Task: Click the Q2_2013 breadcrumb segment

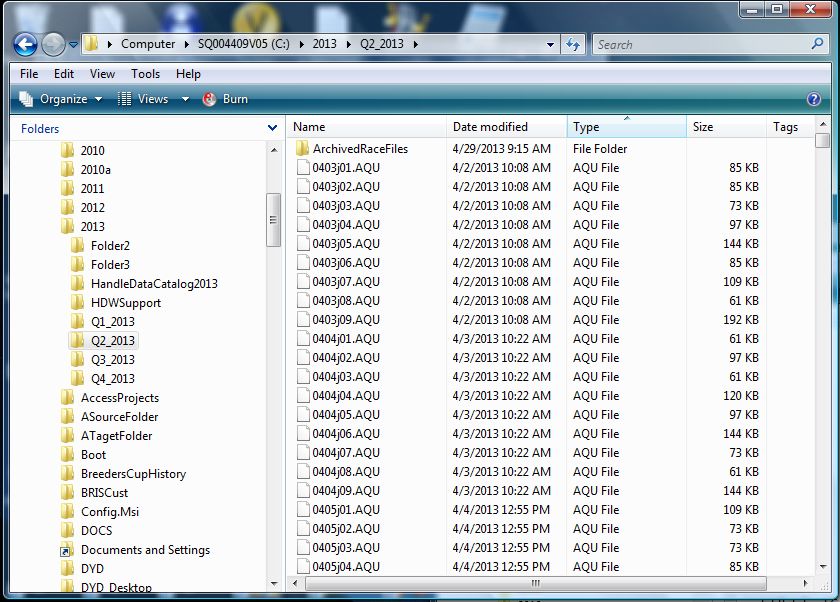Action: pos(381,44)
